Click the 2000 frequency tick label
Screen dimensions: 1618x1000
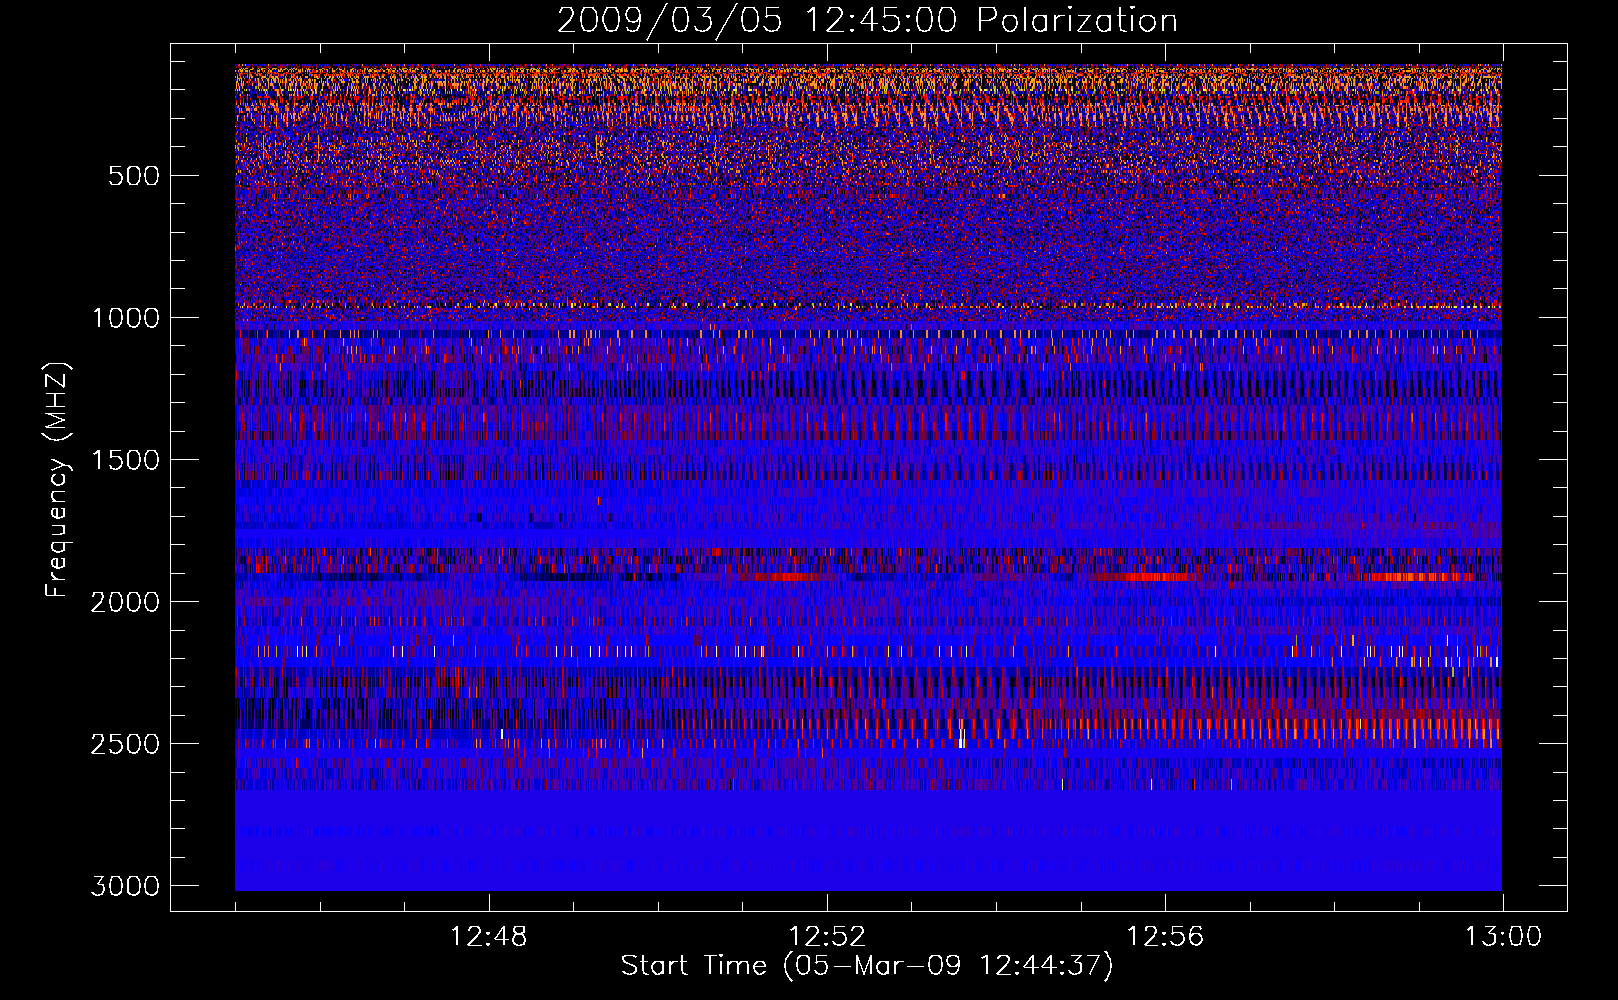[125, 602]
